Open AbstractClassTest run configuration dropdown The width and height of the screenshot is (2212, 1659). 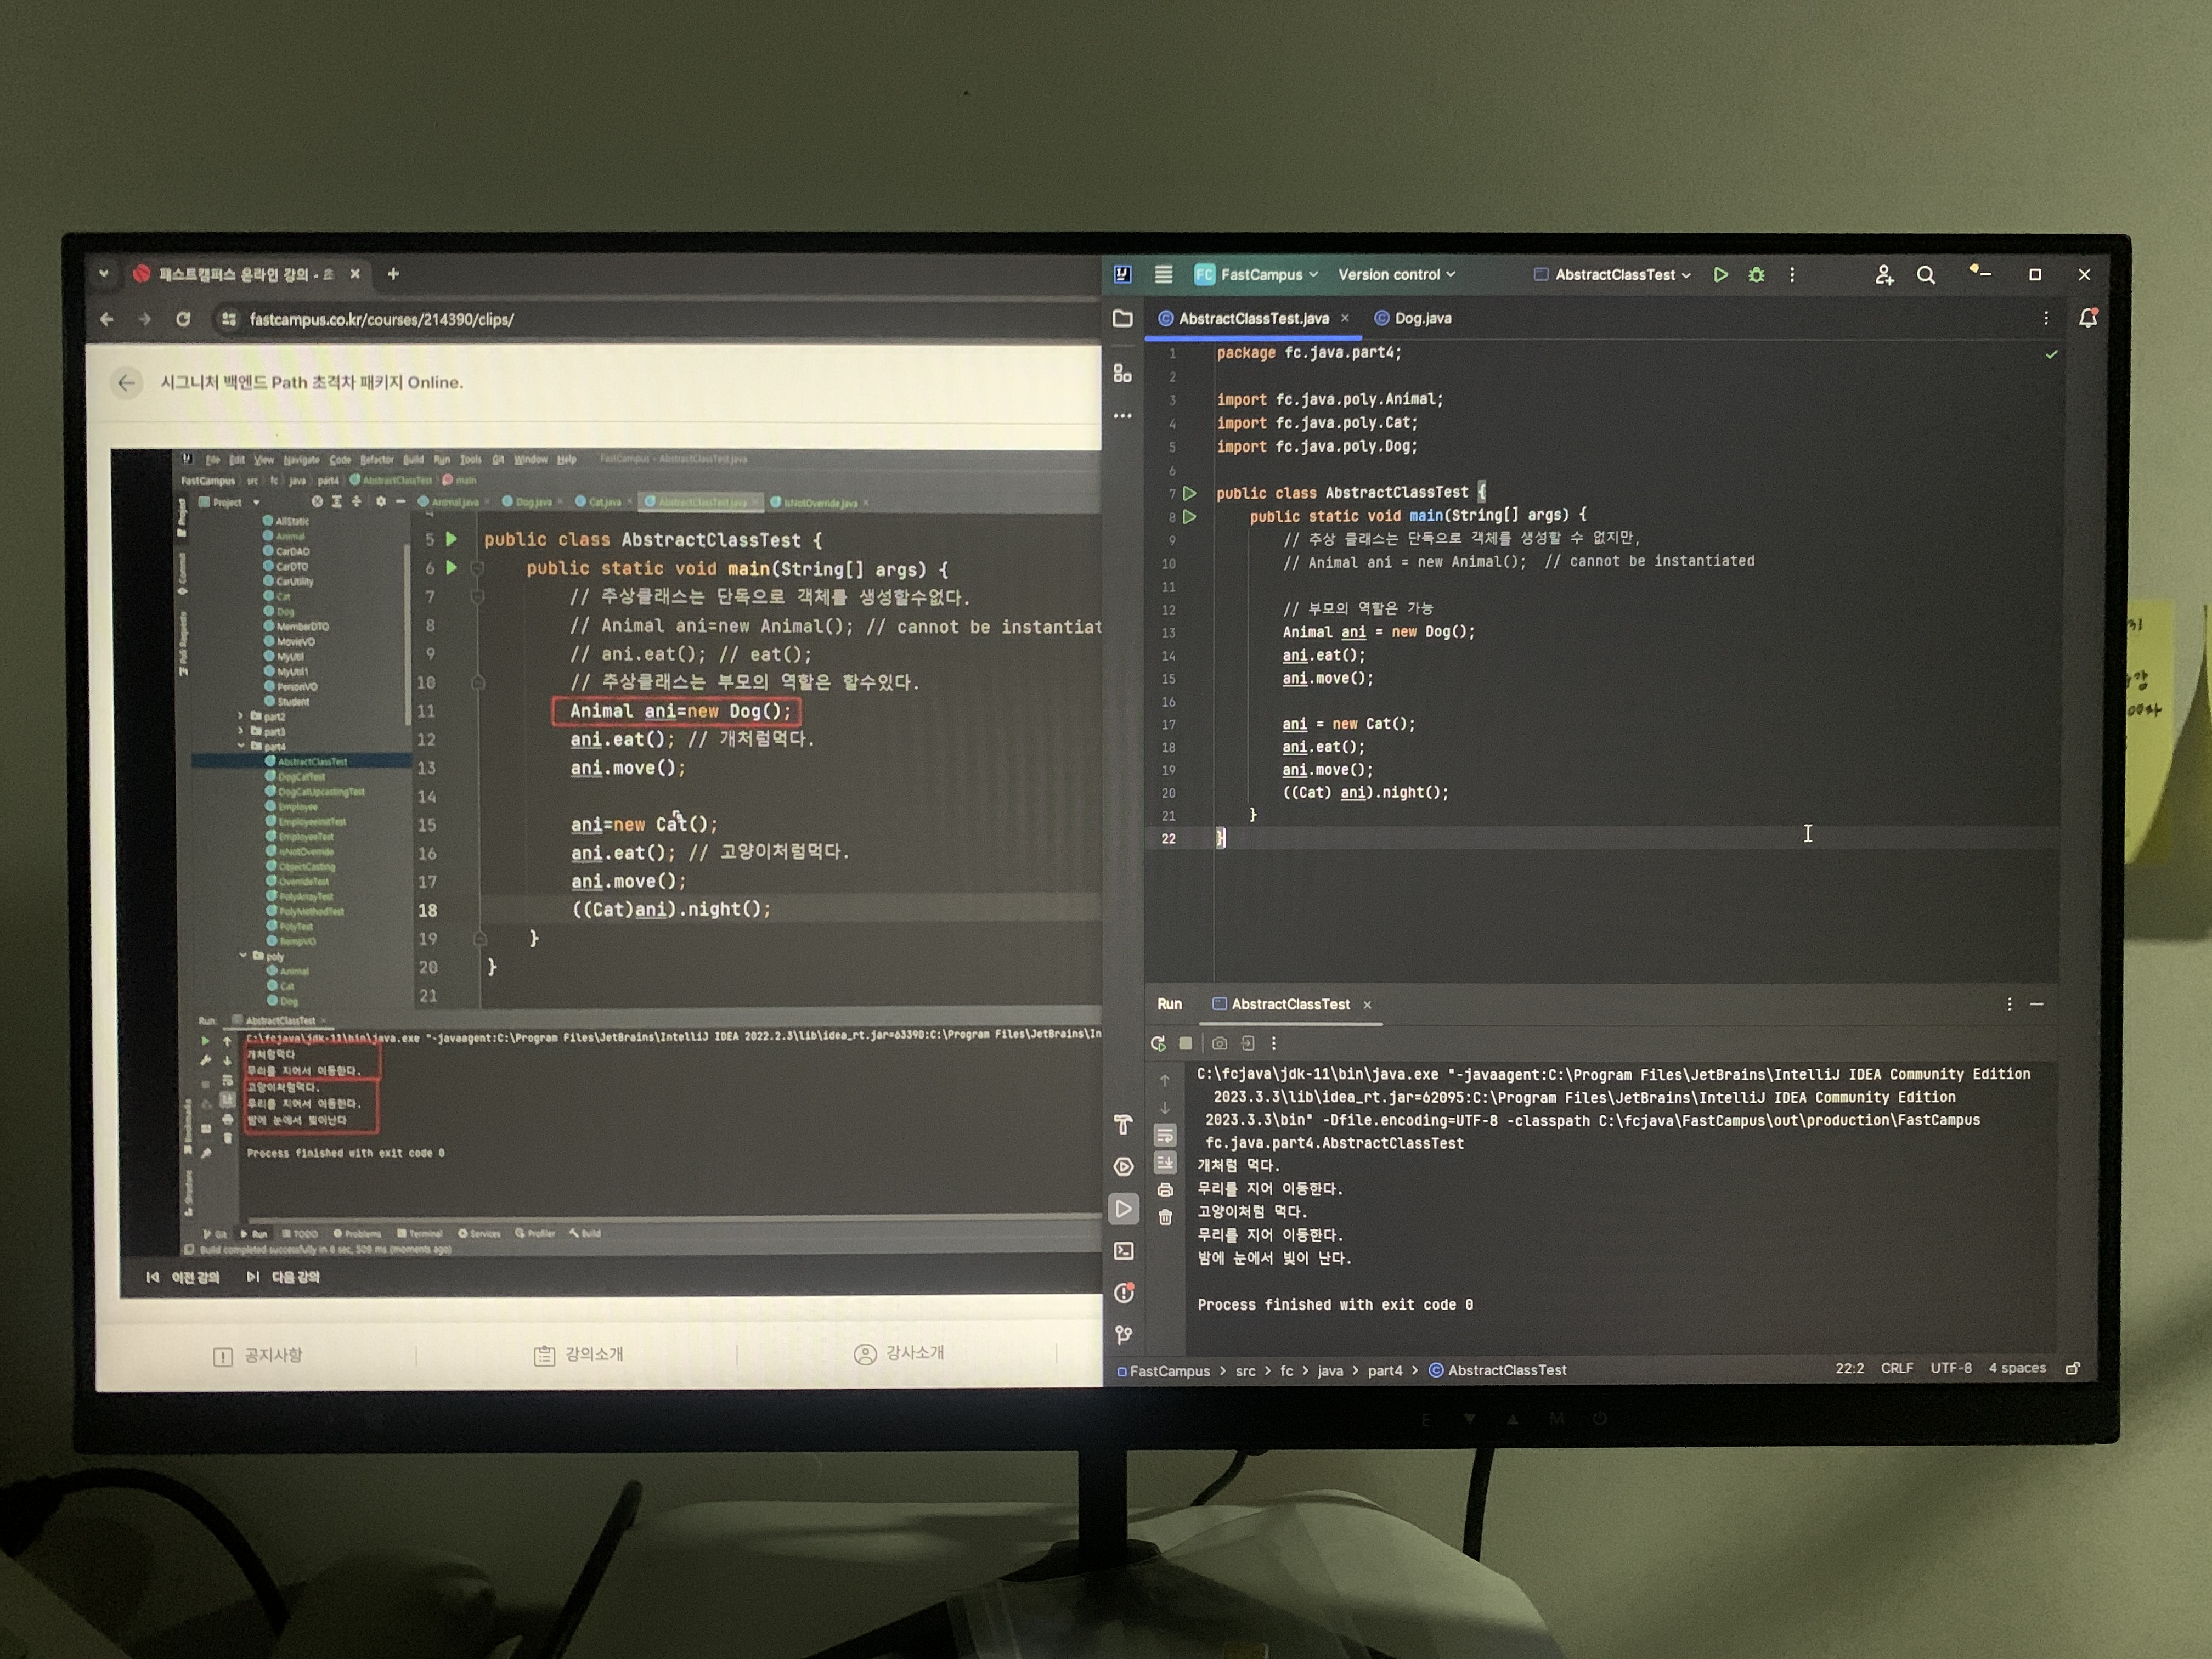(x=1620, y=275)
